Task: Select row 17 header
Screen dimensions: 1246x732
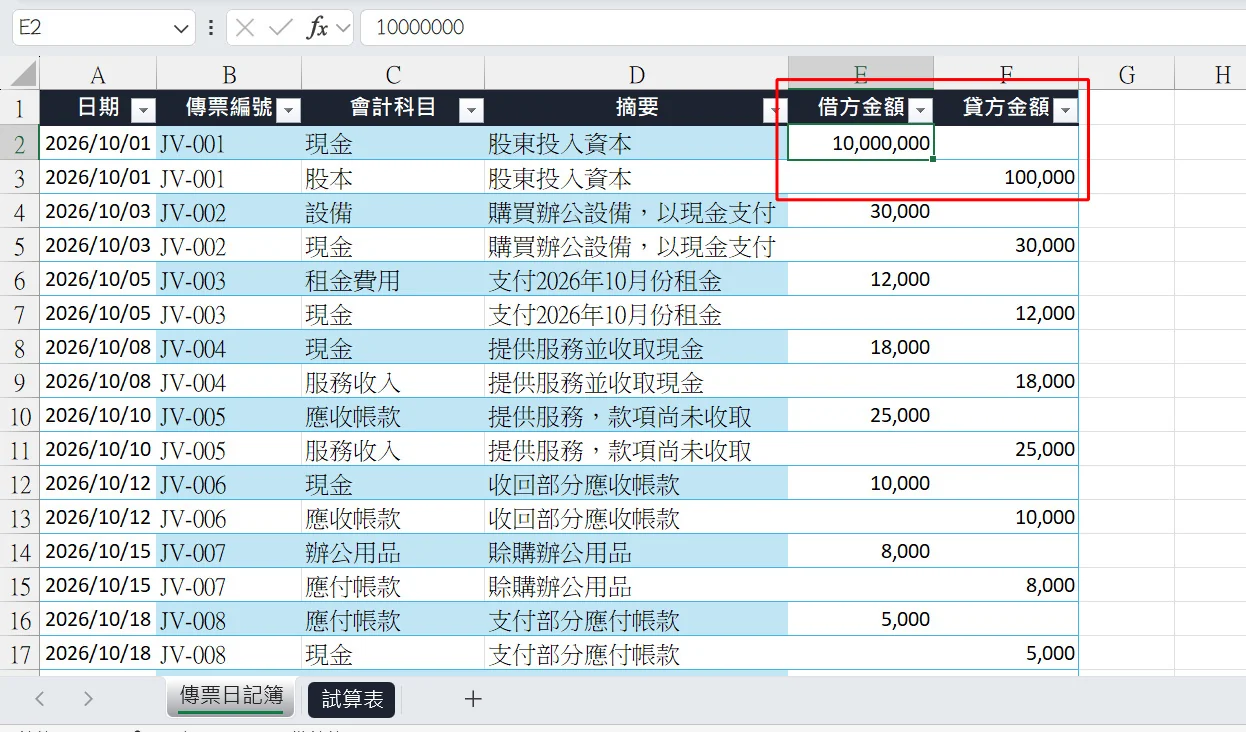Action: coord(20,654)
